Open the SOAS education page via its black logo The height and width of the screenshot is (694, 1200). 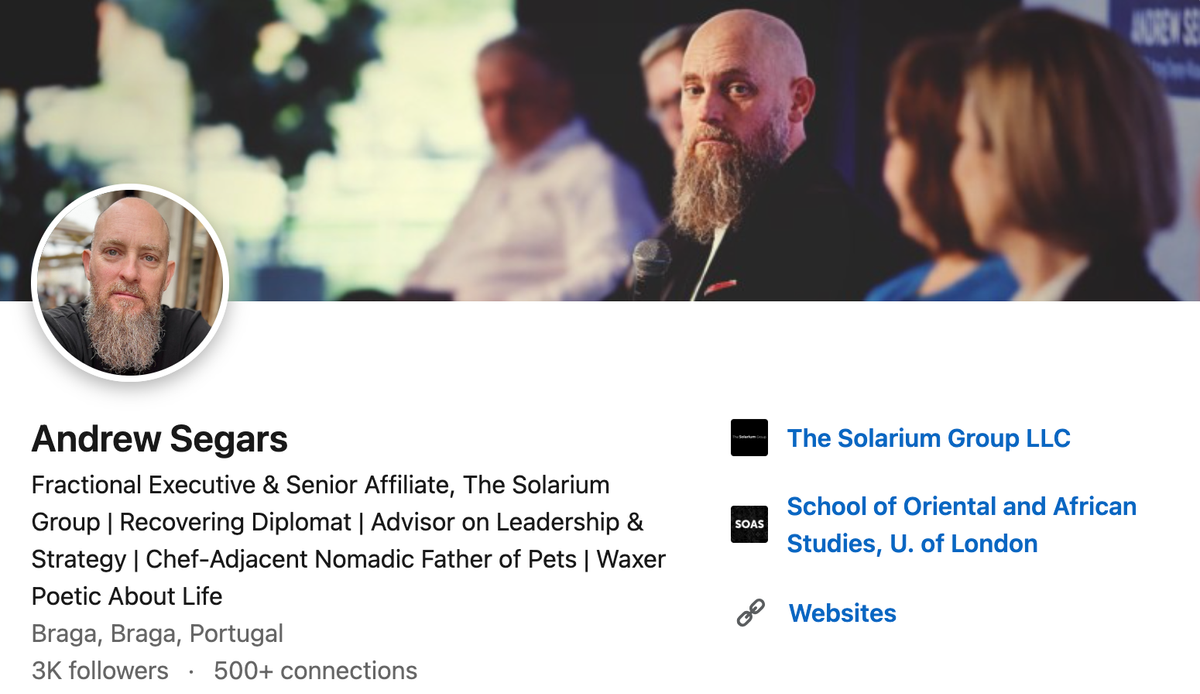pyautogui.click(x=749, y=524)
